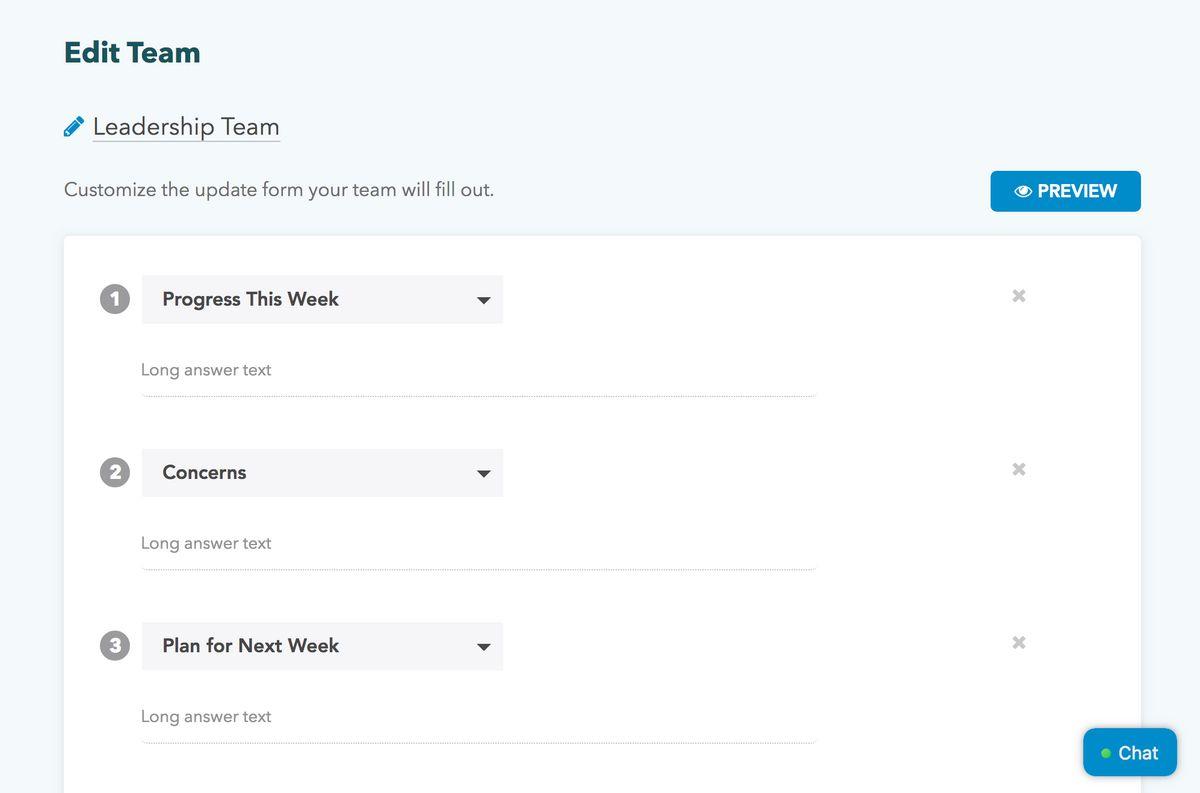This screenshot has height=793, width=1200.
Task: Open the Chat widget
Action: 1129,753
